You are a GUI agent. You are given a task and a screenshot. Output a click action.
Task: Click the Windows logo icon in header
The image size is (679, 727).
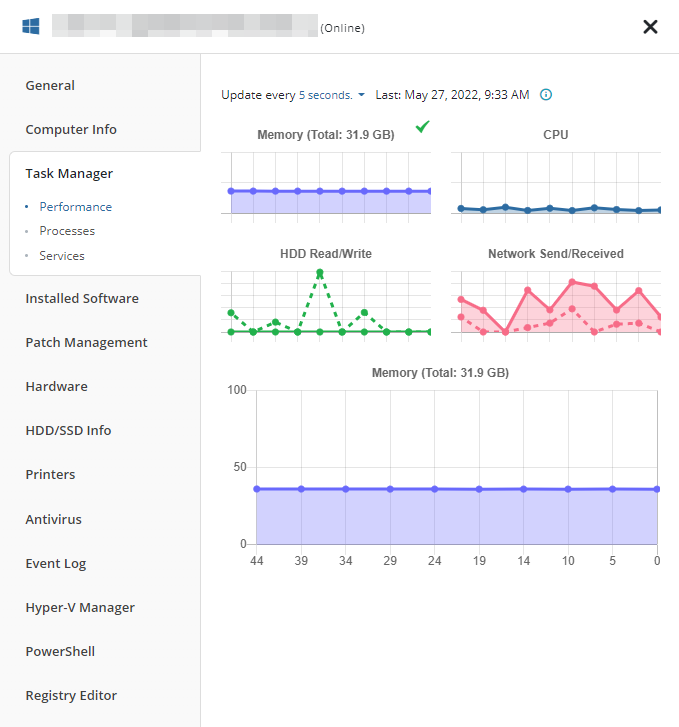[31, 26]
